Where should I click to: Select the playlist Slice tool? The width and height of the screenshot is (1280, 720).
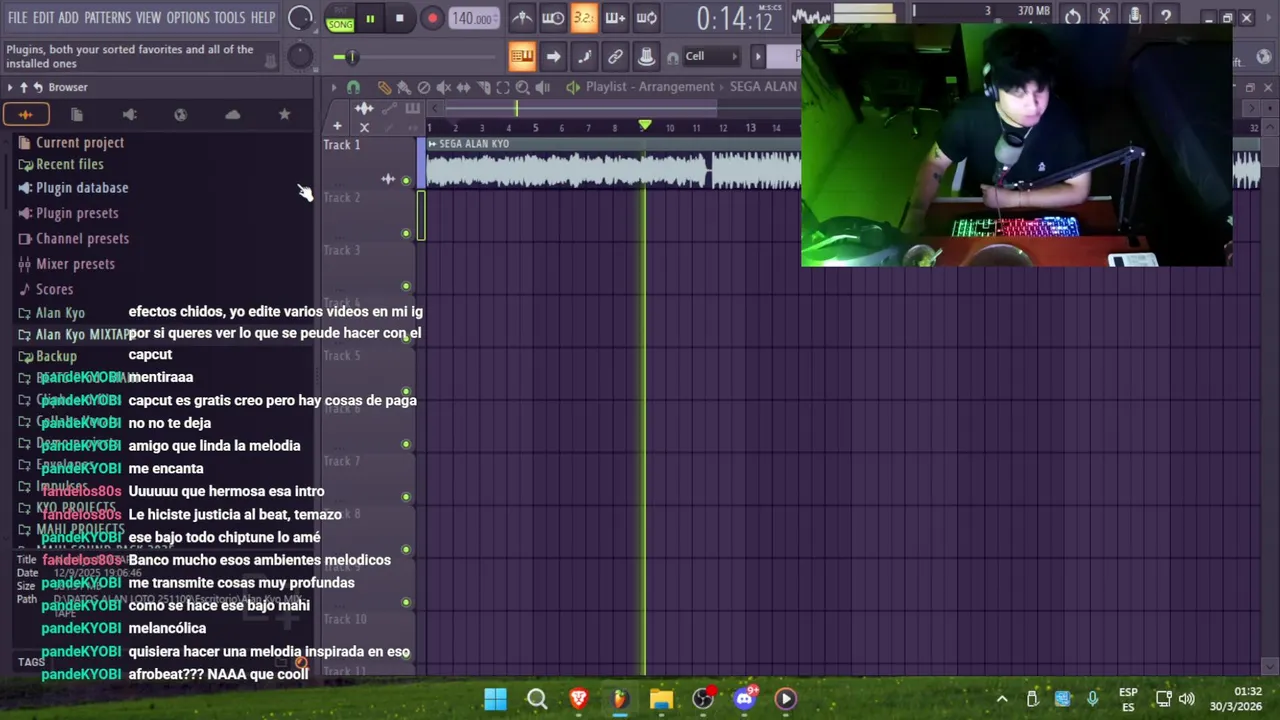pyautogui.click(x=483, y=88)
